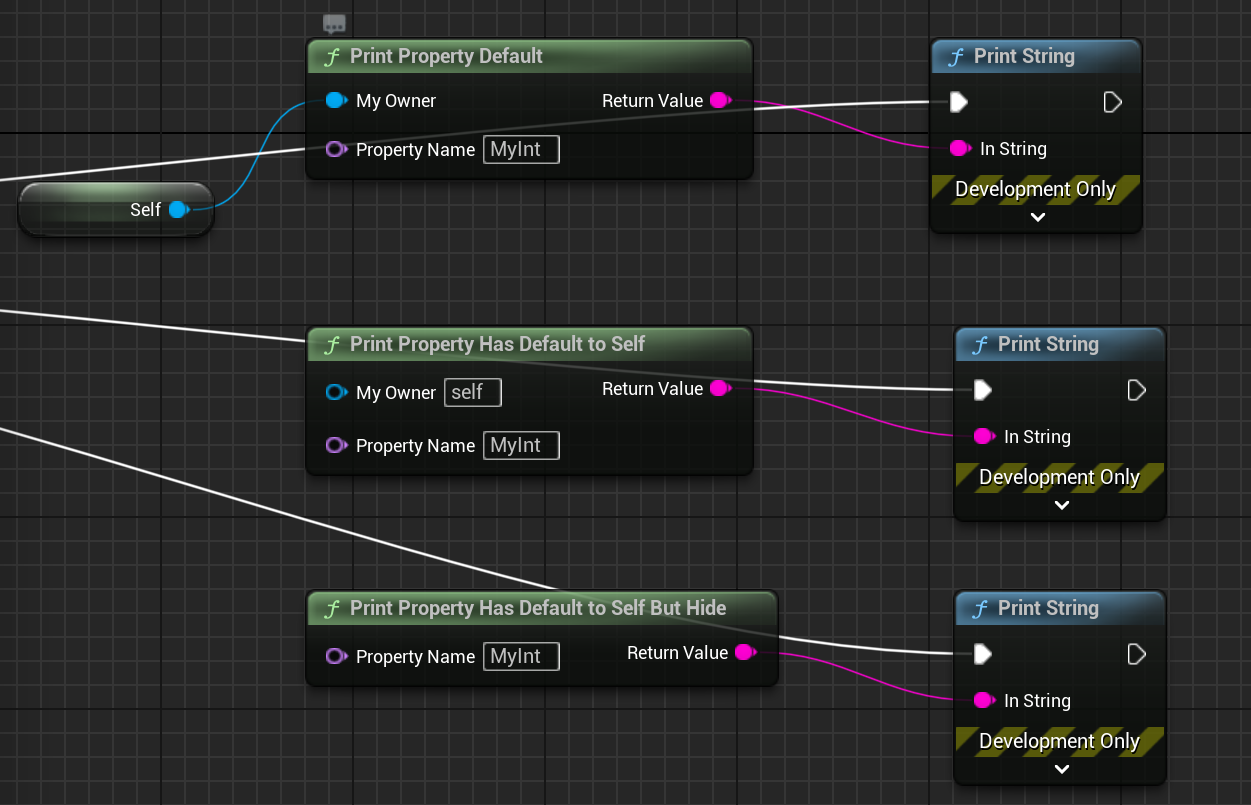Image resolution: width=1251 pixels, height=805 pixels.
Task: Click MyInt field in Print Property Has Default to Self
Action: click(x=521, y=446)
